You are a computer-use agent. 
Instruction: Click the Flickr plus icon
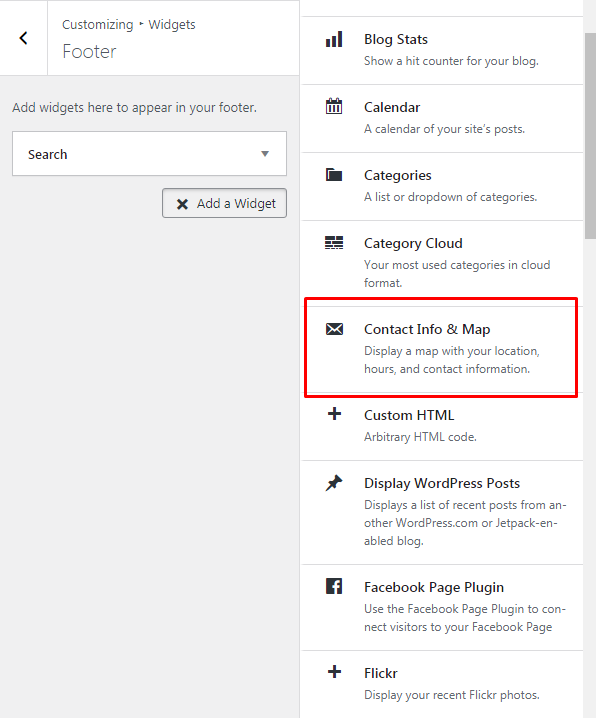[x=334, y=672]
